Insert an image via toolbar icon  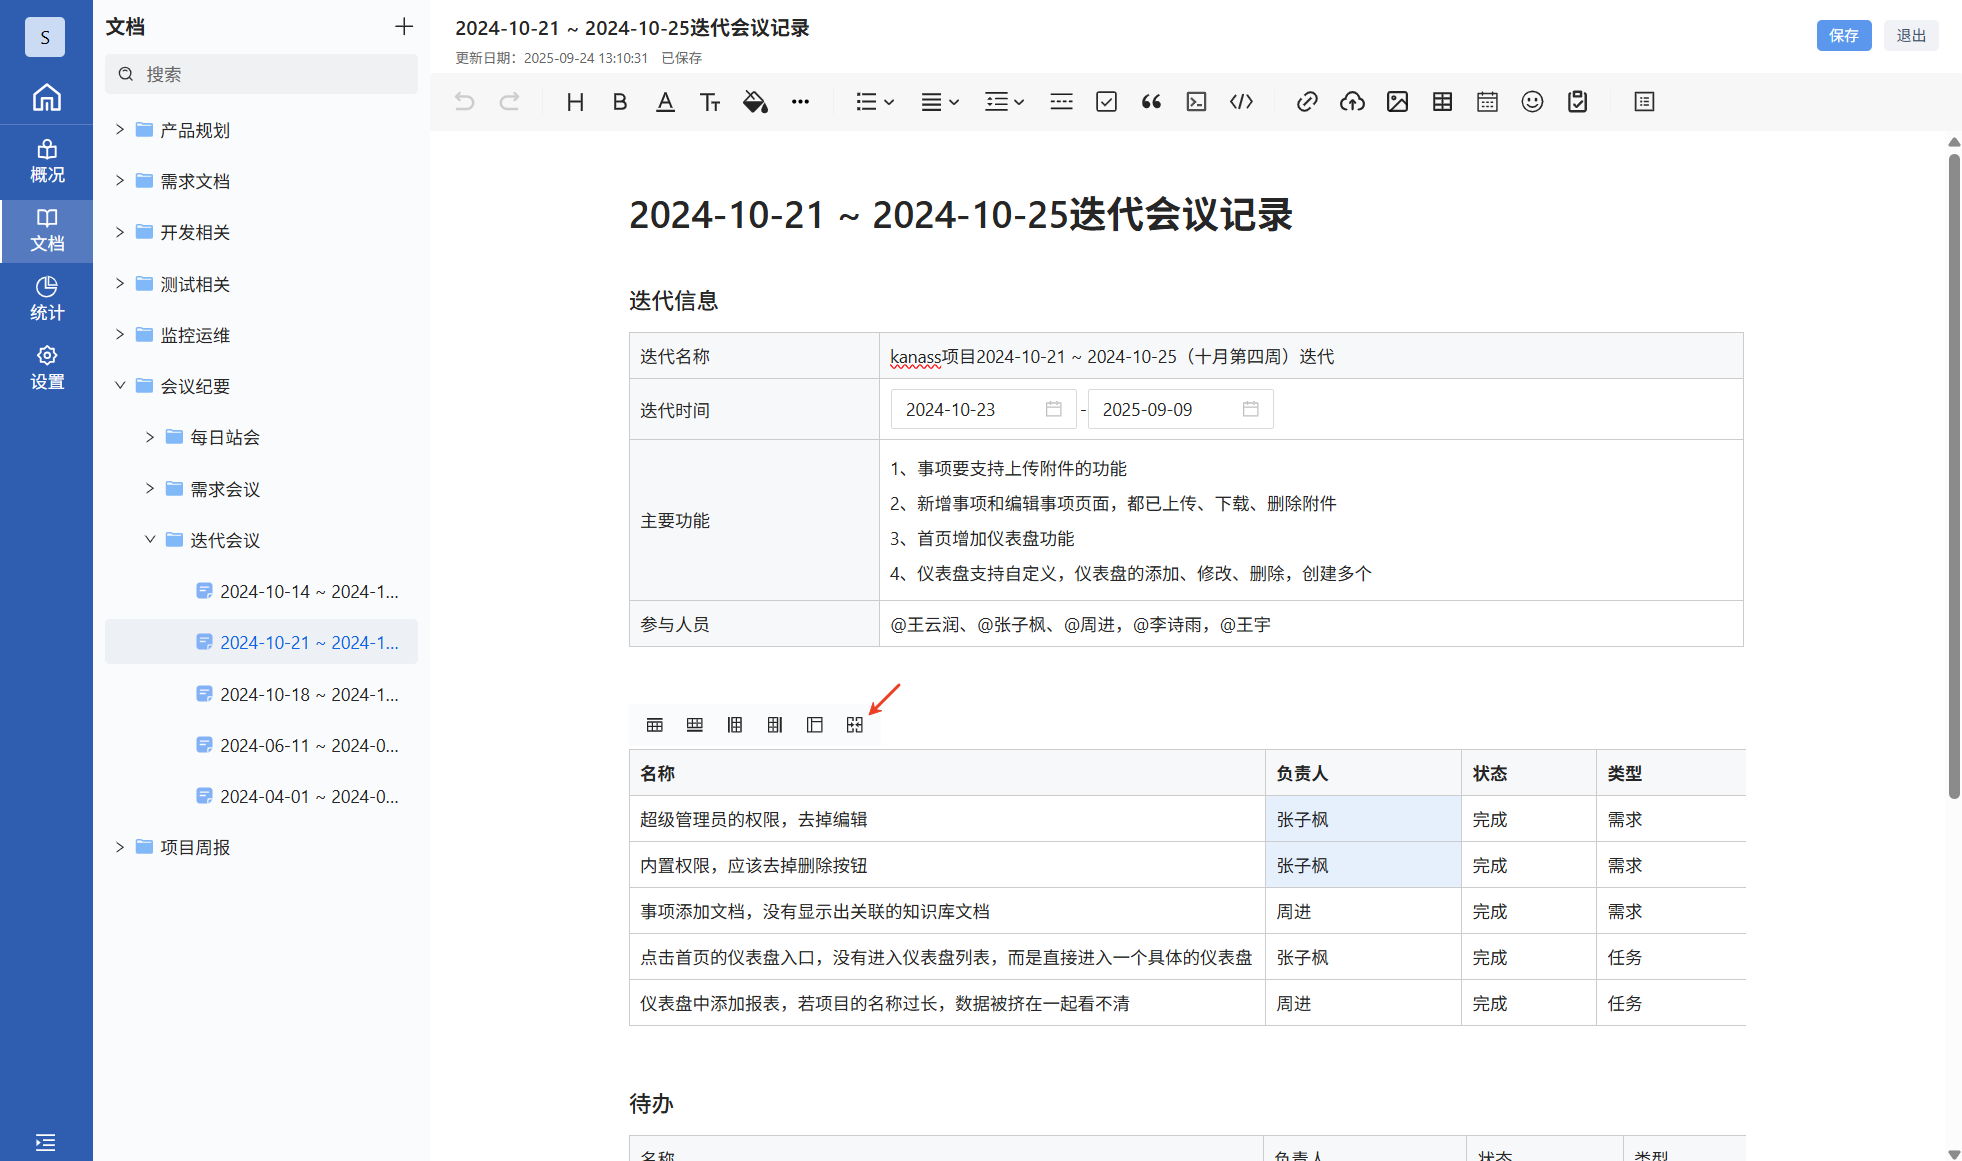pyautogui.click(x=1397, y=102)
